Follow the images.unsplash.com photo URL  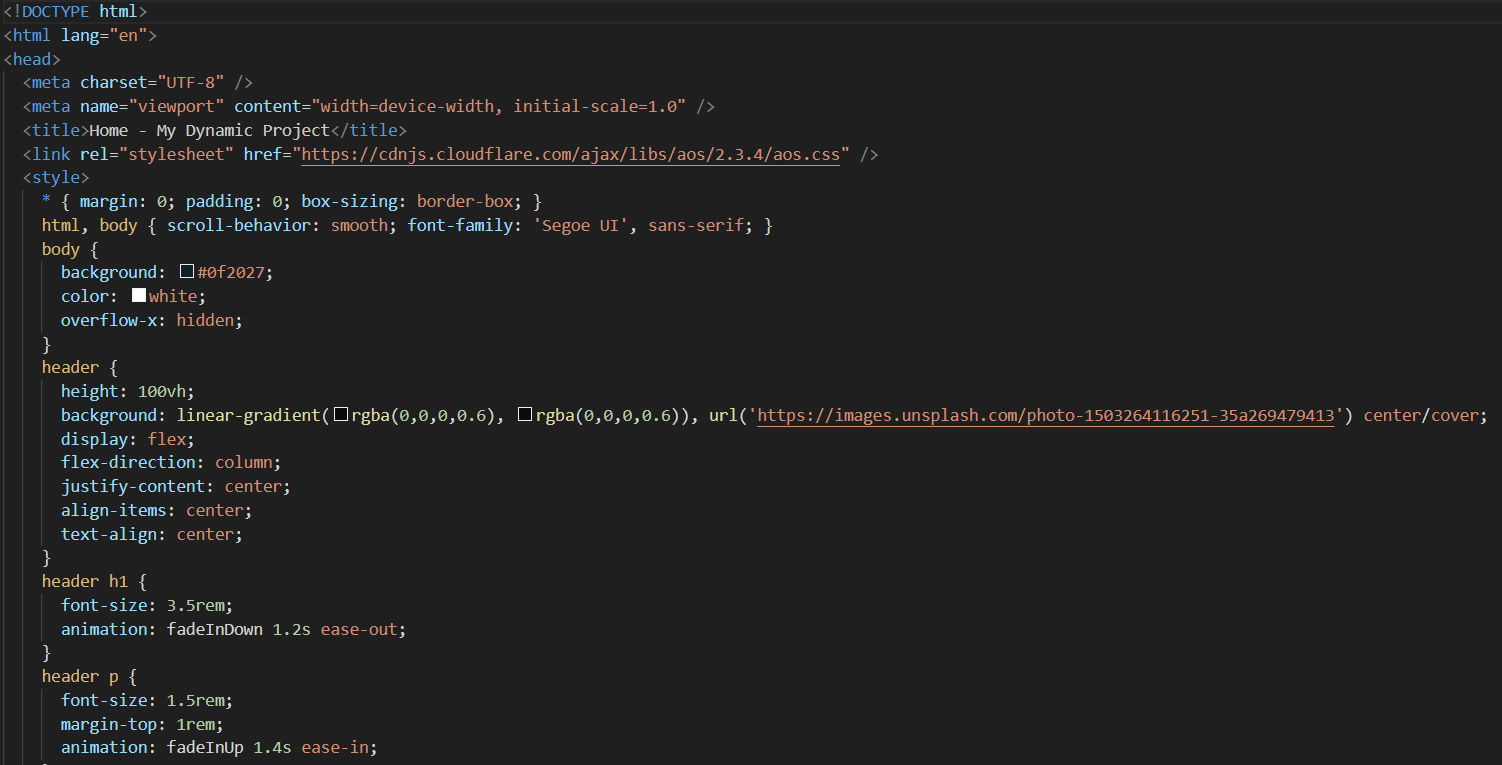coord(1046,415)
